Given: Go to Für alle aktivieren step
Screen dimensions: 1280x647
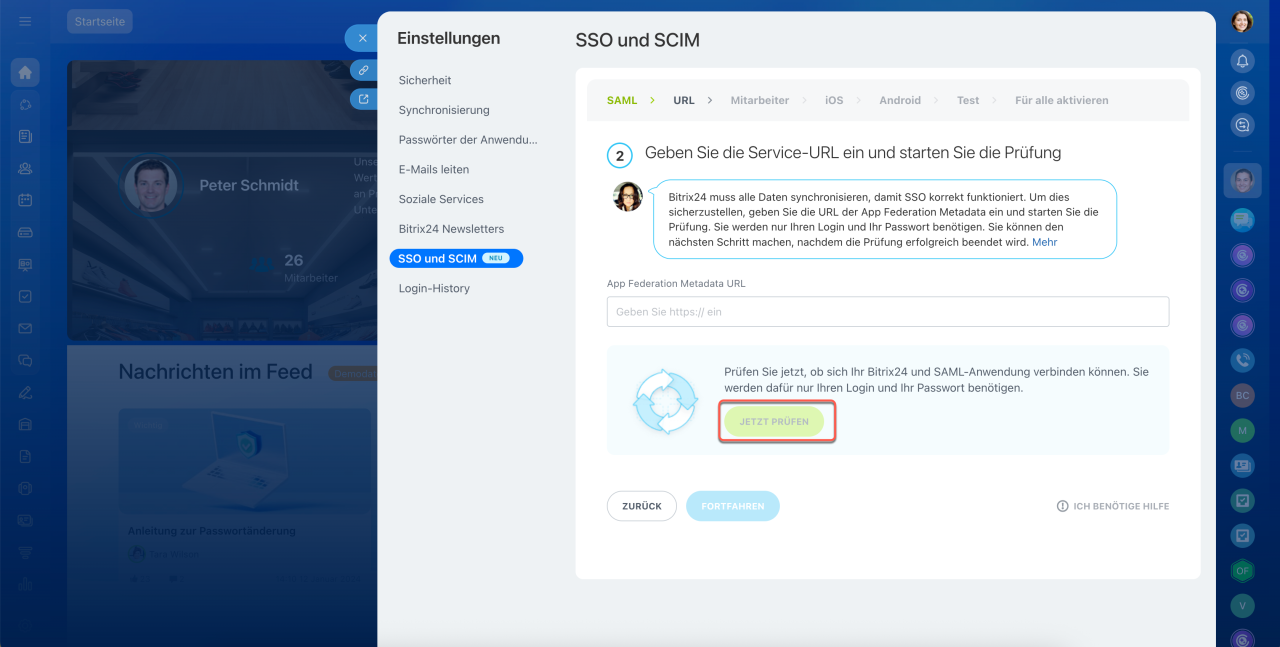Looking at the screenshot, I should tap(1061, 100).
